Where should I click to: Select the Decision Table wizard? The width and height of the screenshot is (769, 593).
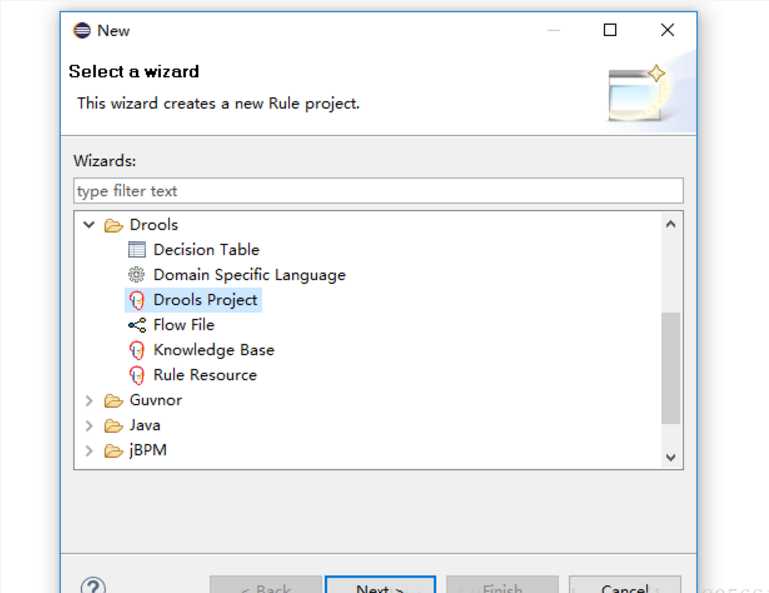tap(206, 250)
